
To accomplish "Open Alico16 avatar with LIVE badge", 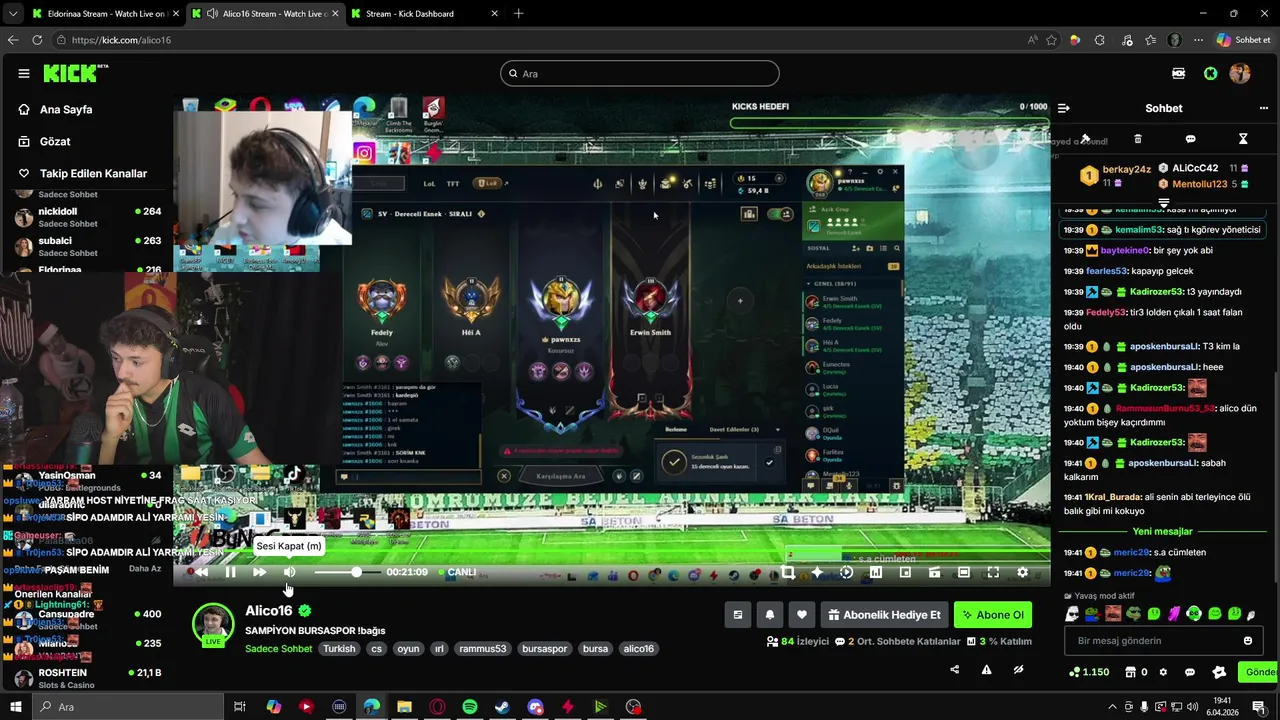I will tap(213, 625).
